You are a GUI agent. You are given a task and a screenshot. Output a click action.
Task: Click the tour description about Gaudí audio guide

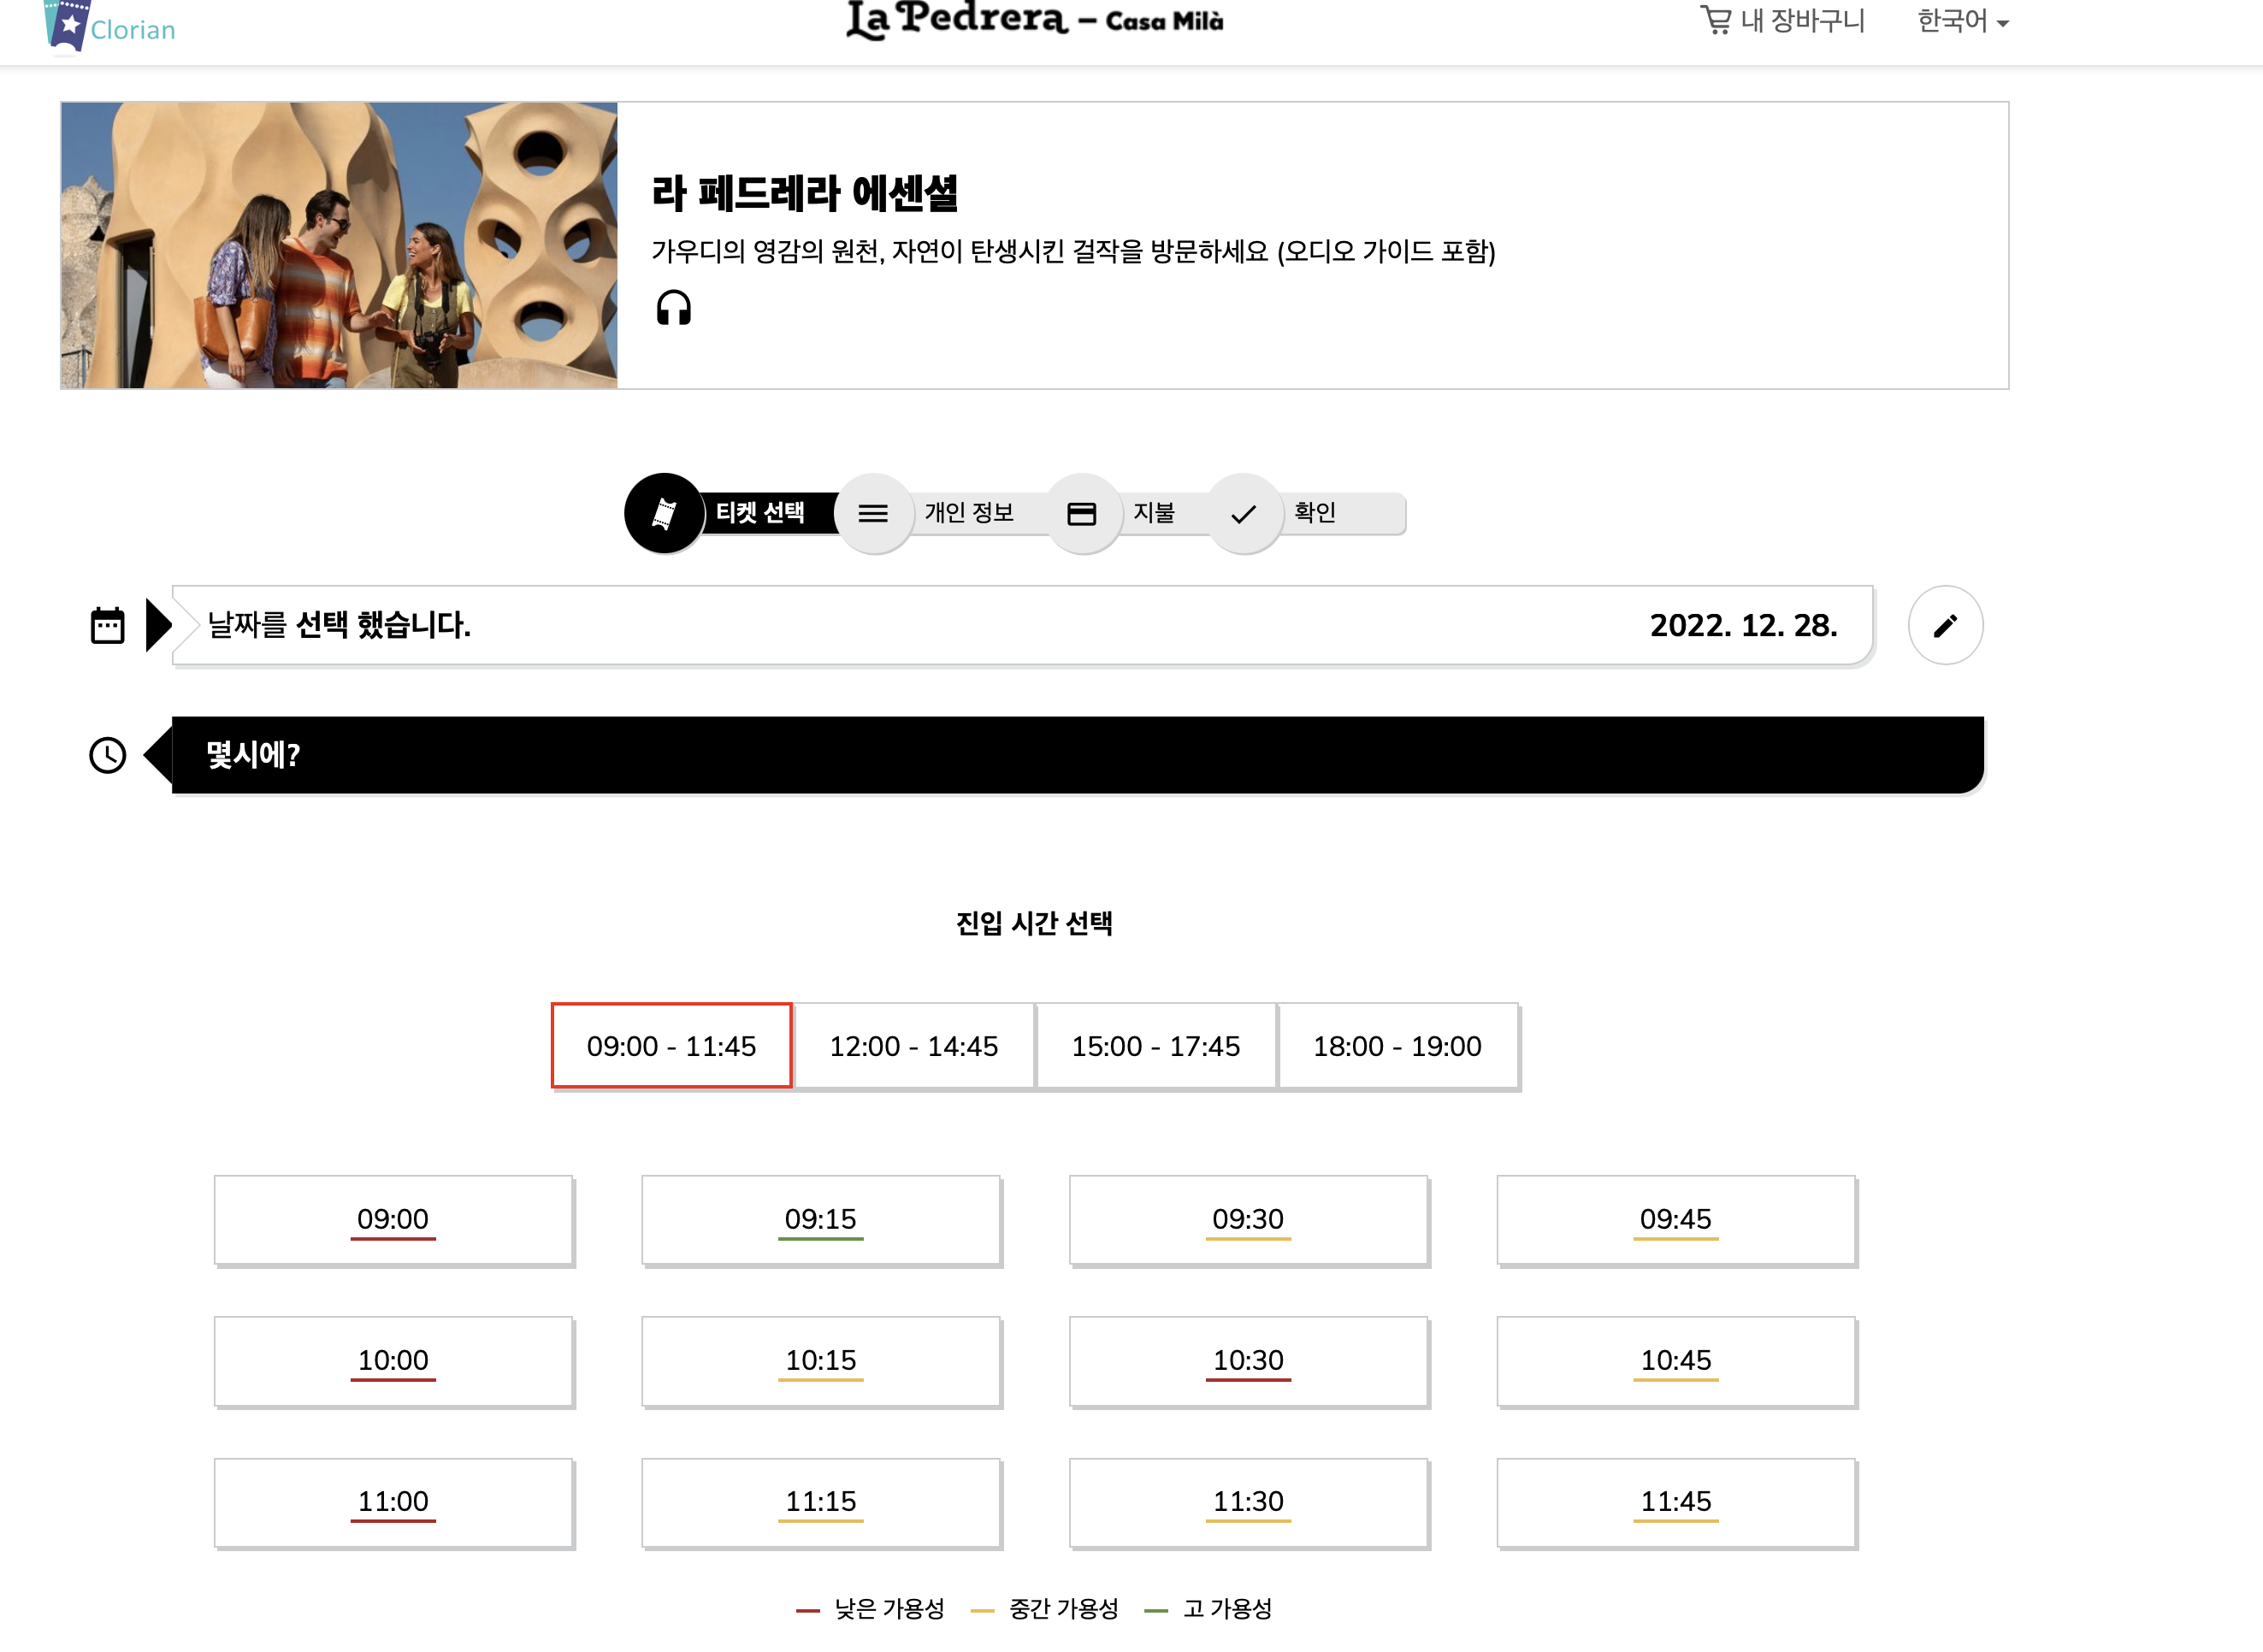coord(1073,251)
